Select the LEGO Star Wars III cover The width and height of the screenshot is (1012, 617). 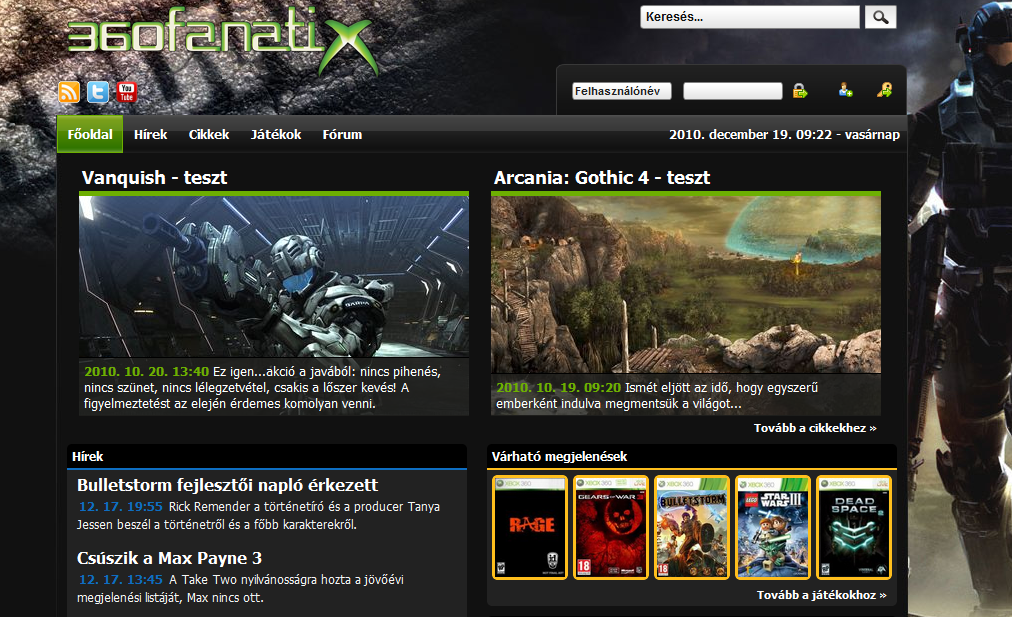click(773, 527)
